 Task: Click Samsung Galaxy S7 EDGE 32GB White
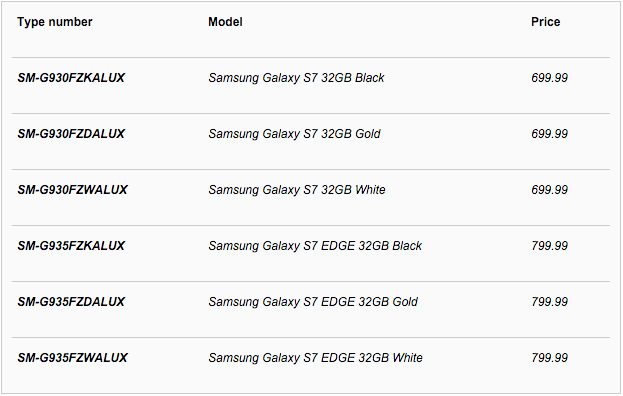[x=315, y=358]
